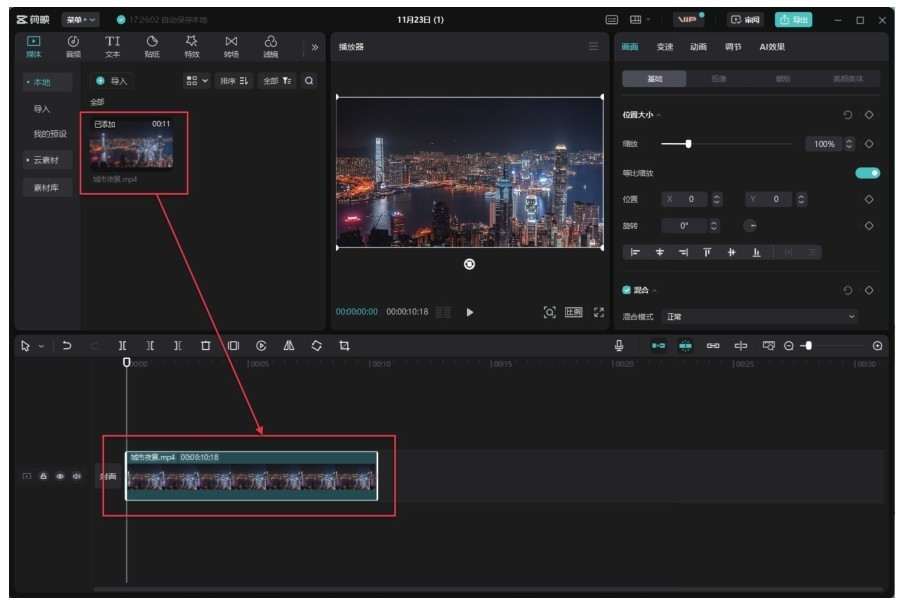This screenshot has width=899, height=606.
Task: Click the timeline zoom slider
Action: click(x=835, y=346)
